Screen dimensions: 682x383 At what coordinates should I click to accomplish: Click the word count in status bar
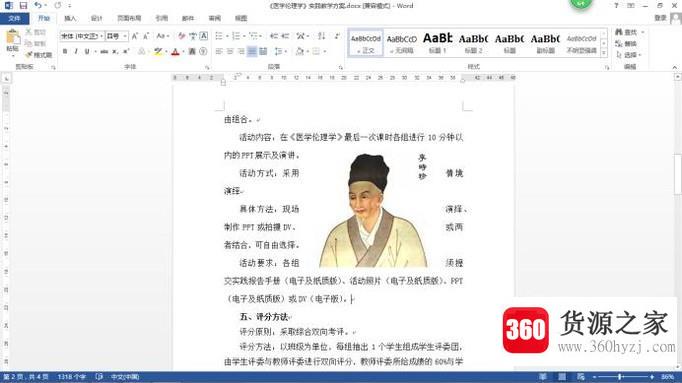[71, 377]
